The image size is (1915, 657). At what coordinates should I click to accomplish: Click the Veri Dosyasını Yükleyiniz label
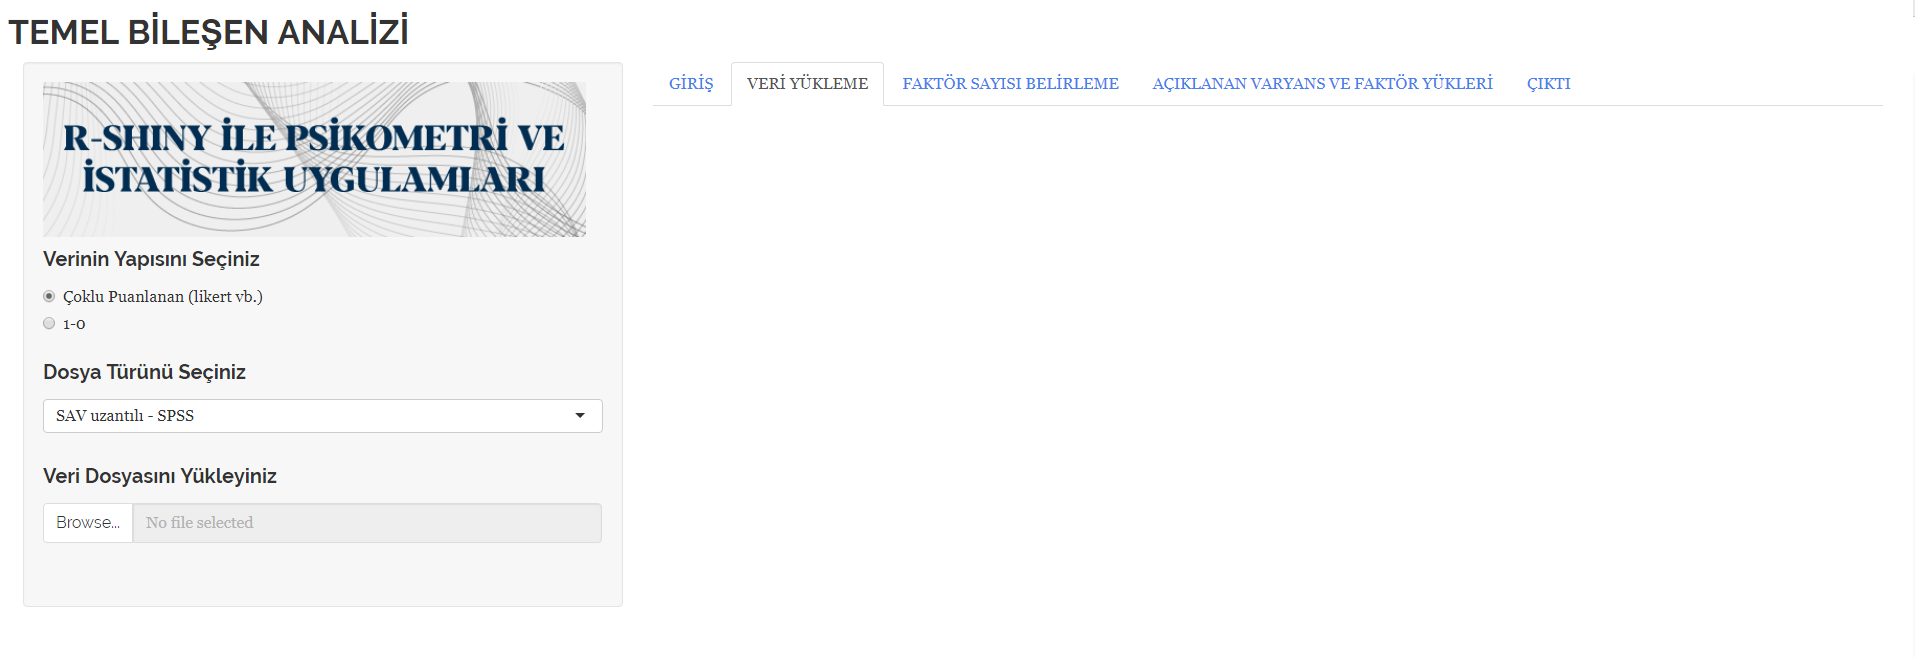pyautogui.click(x=160, y=476)
